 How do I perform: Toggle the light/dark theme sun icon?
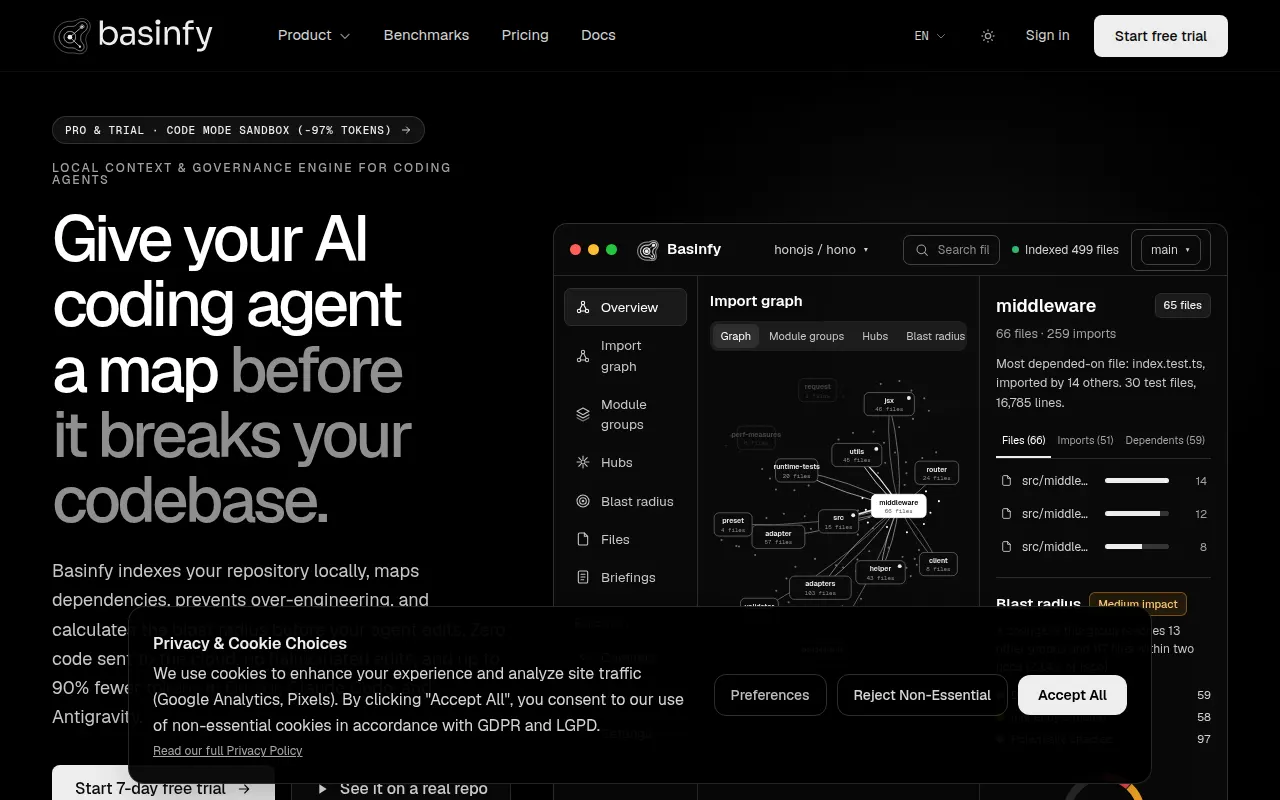click(x=988, y=36)
